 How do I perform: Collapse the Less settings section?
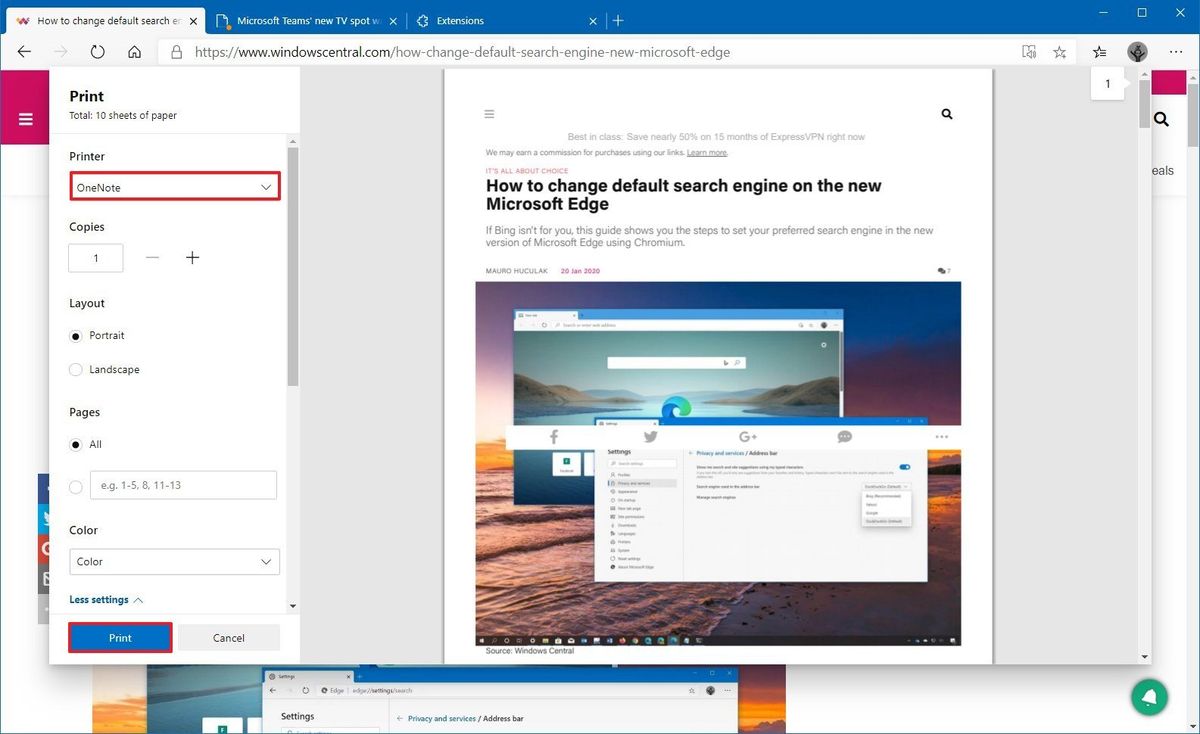tap(103, 599)
